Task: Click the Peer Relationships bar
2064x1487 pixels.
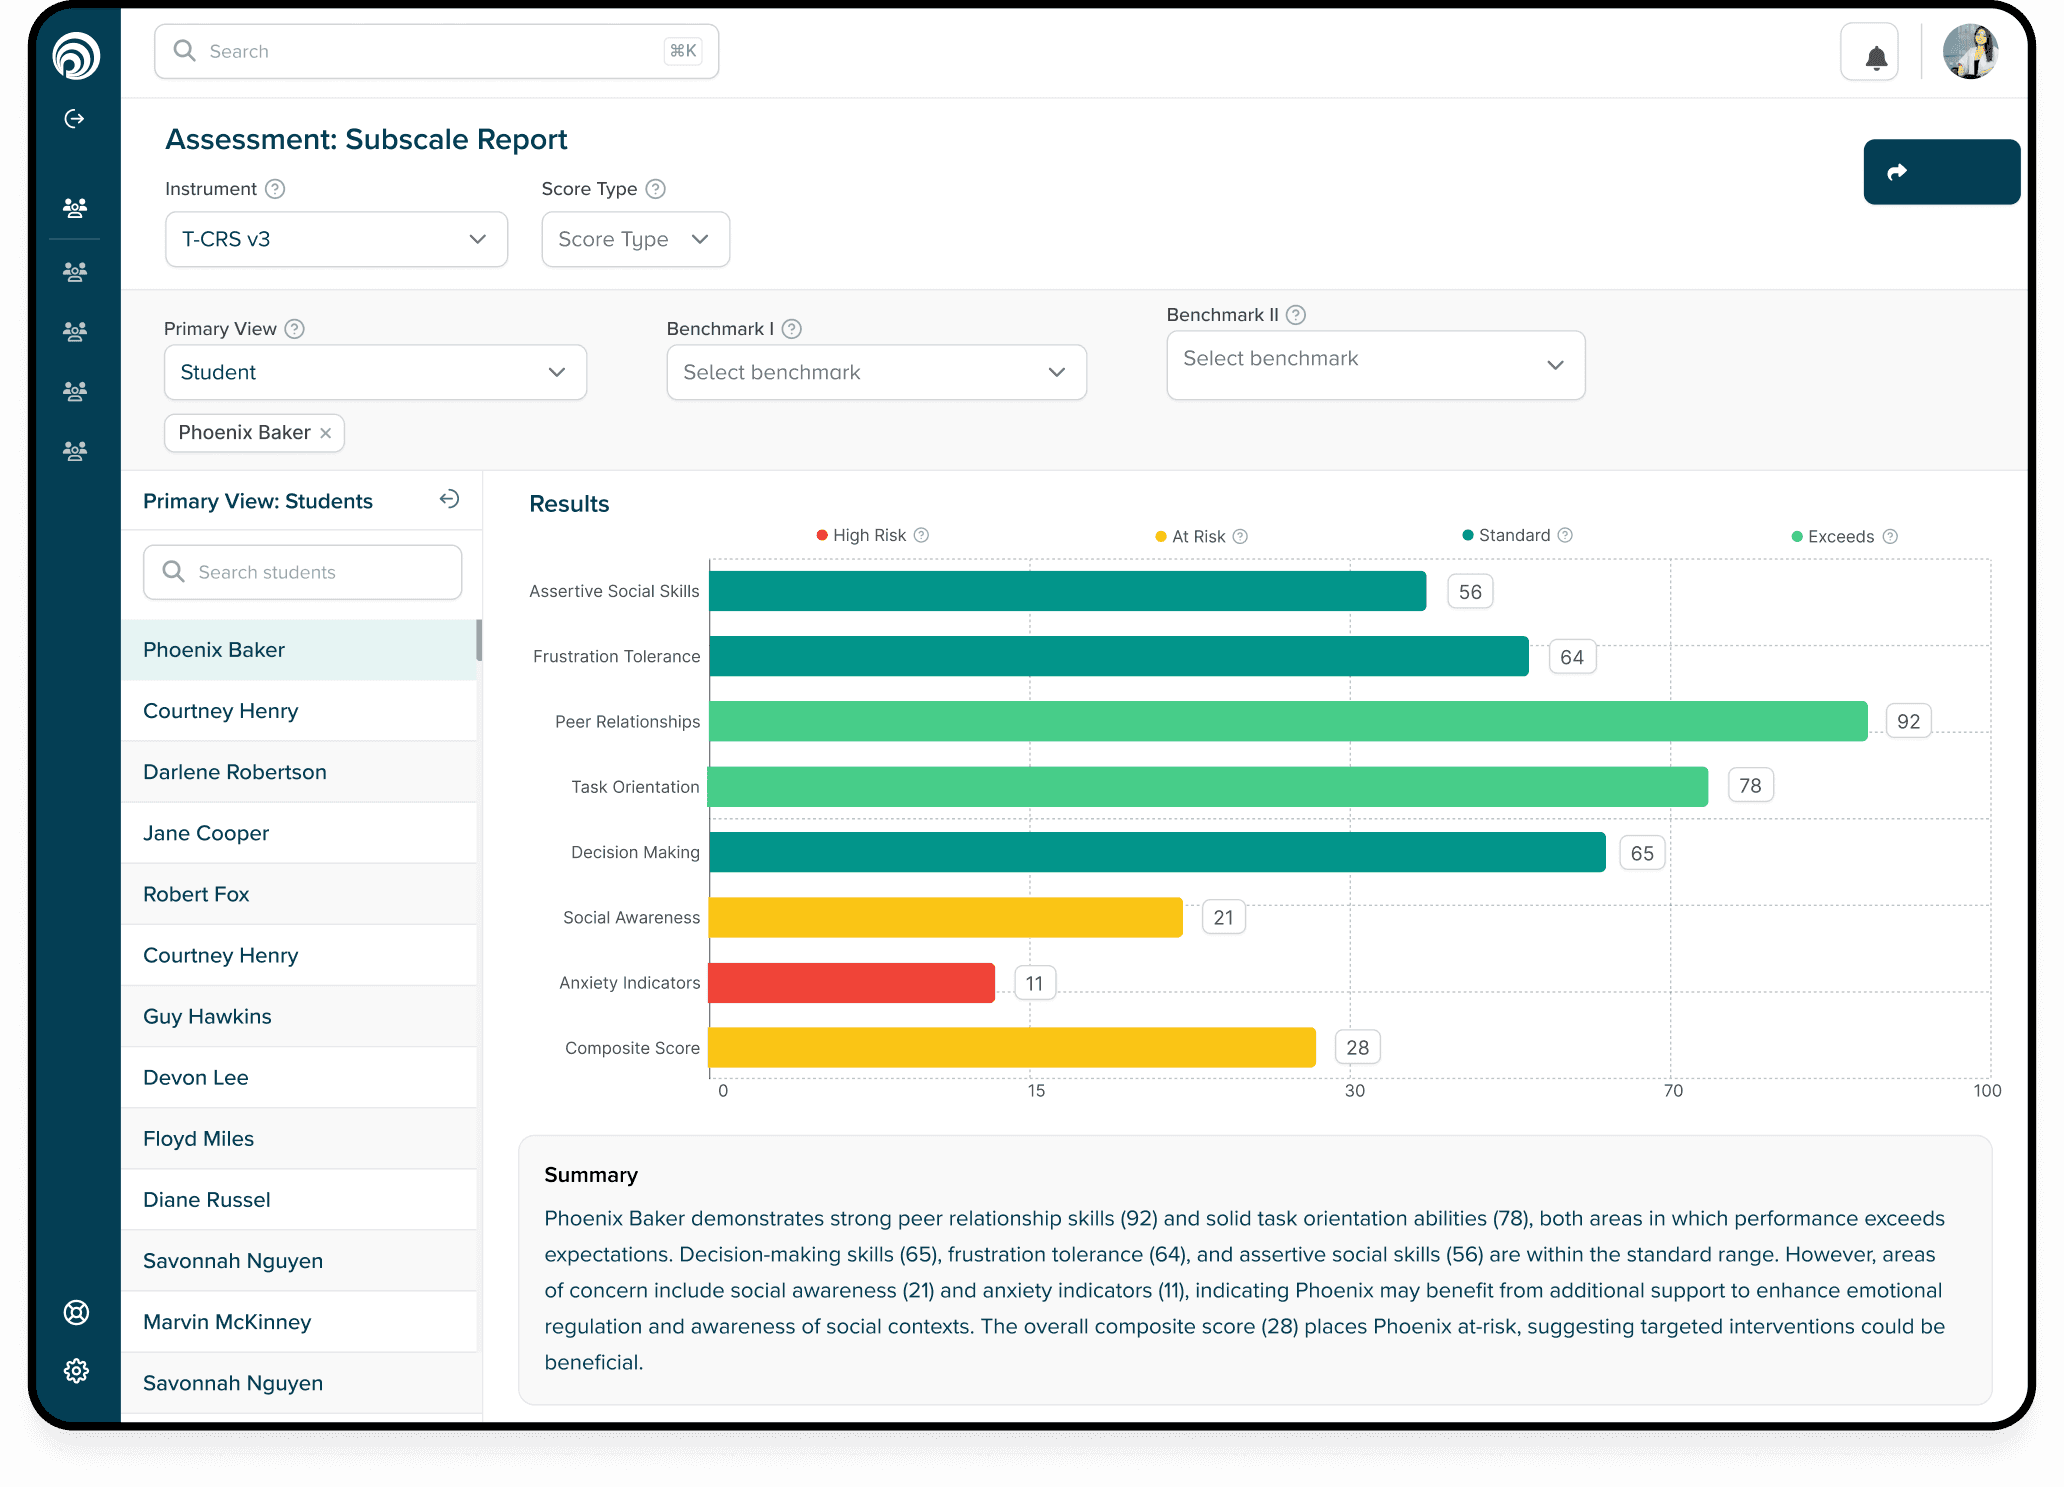Action: tap(1287, 721)
